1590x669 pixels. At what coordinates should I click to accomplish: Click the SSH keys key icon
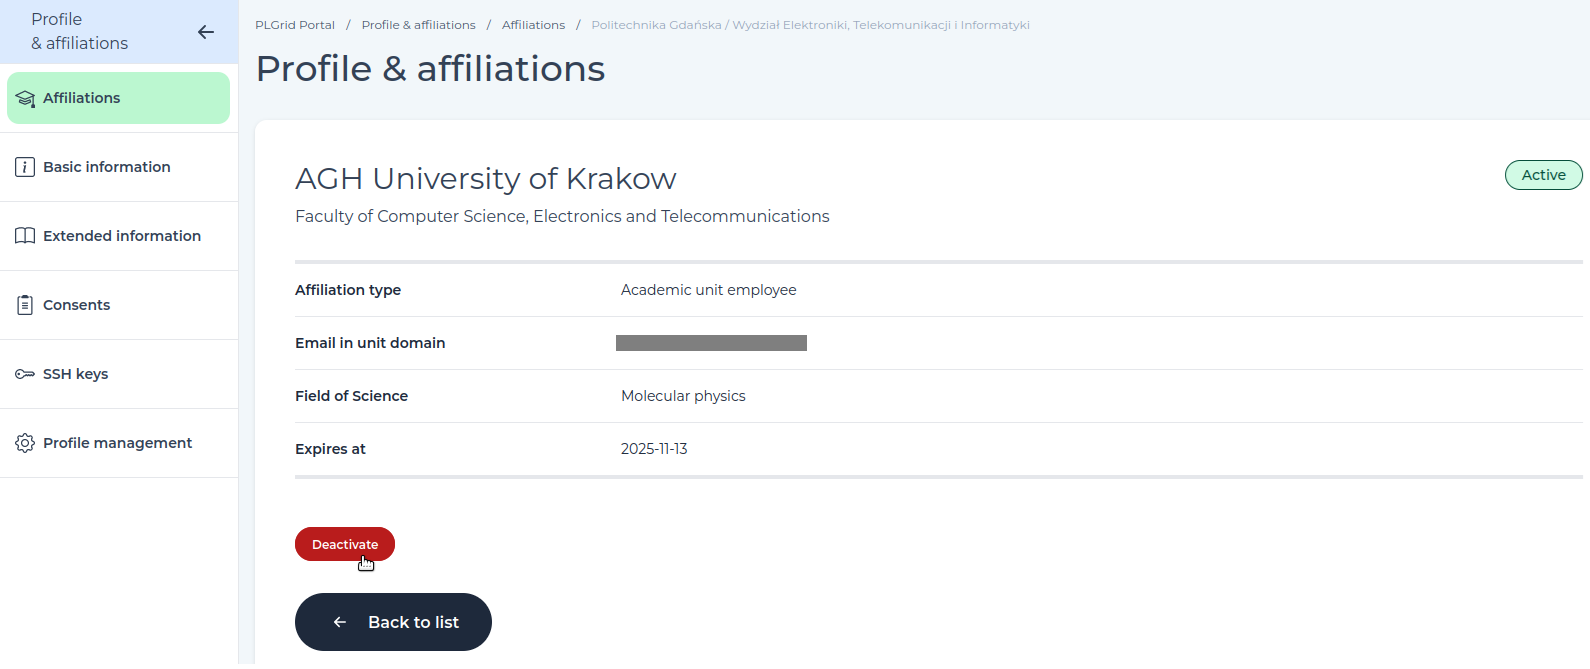[25, 374]
